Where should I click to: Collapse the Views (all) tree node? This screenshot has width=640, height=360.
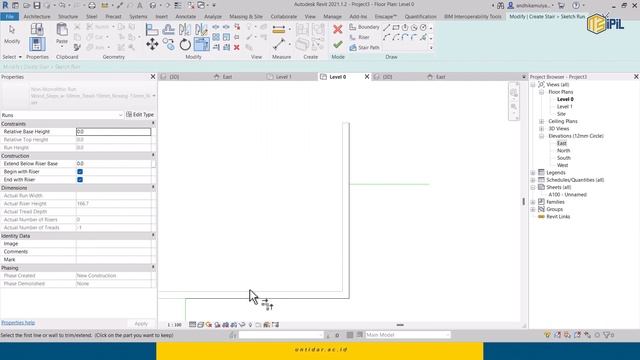[x=533, y=84]
